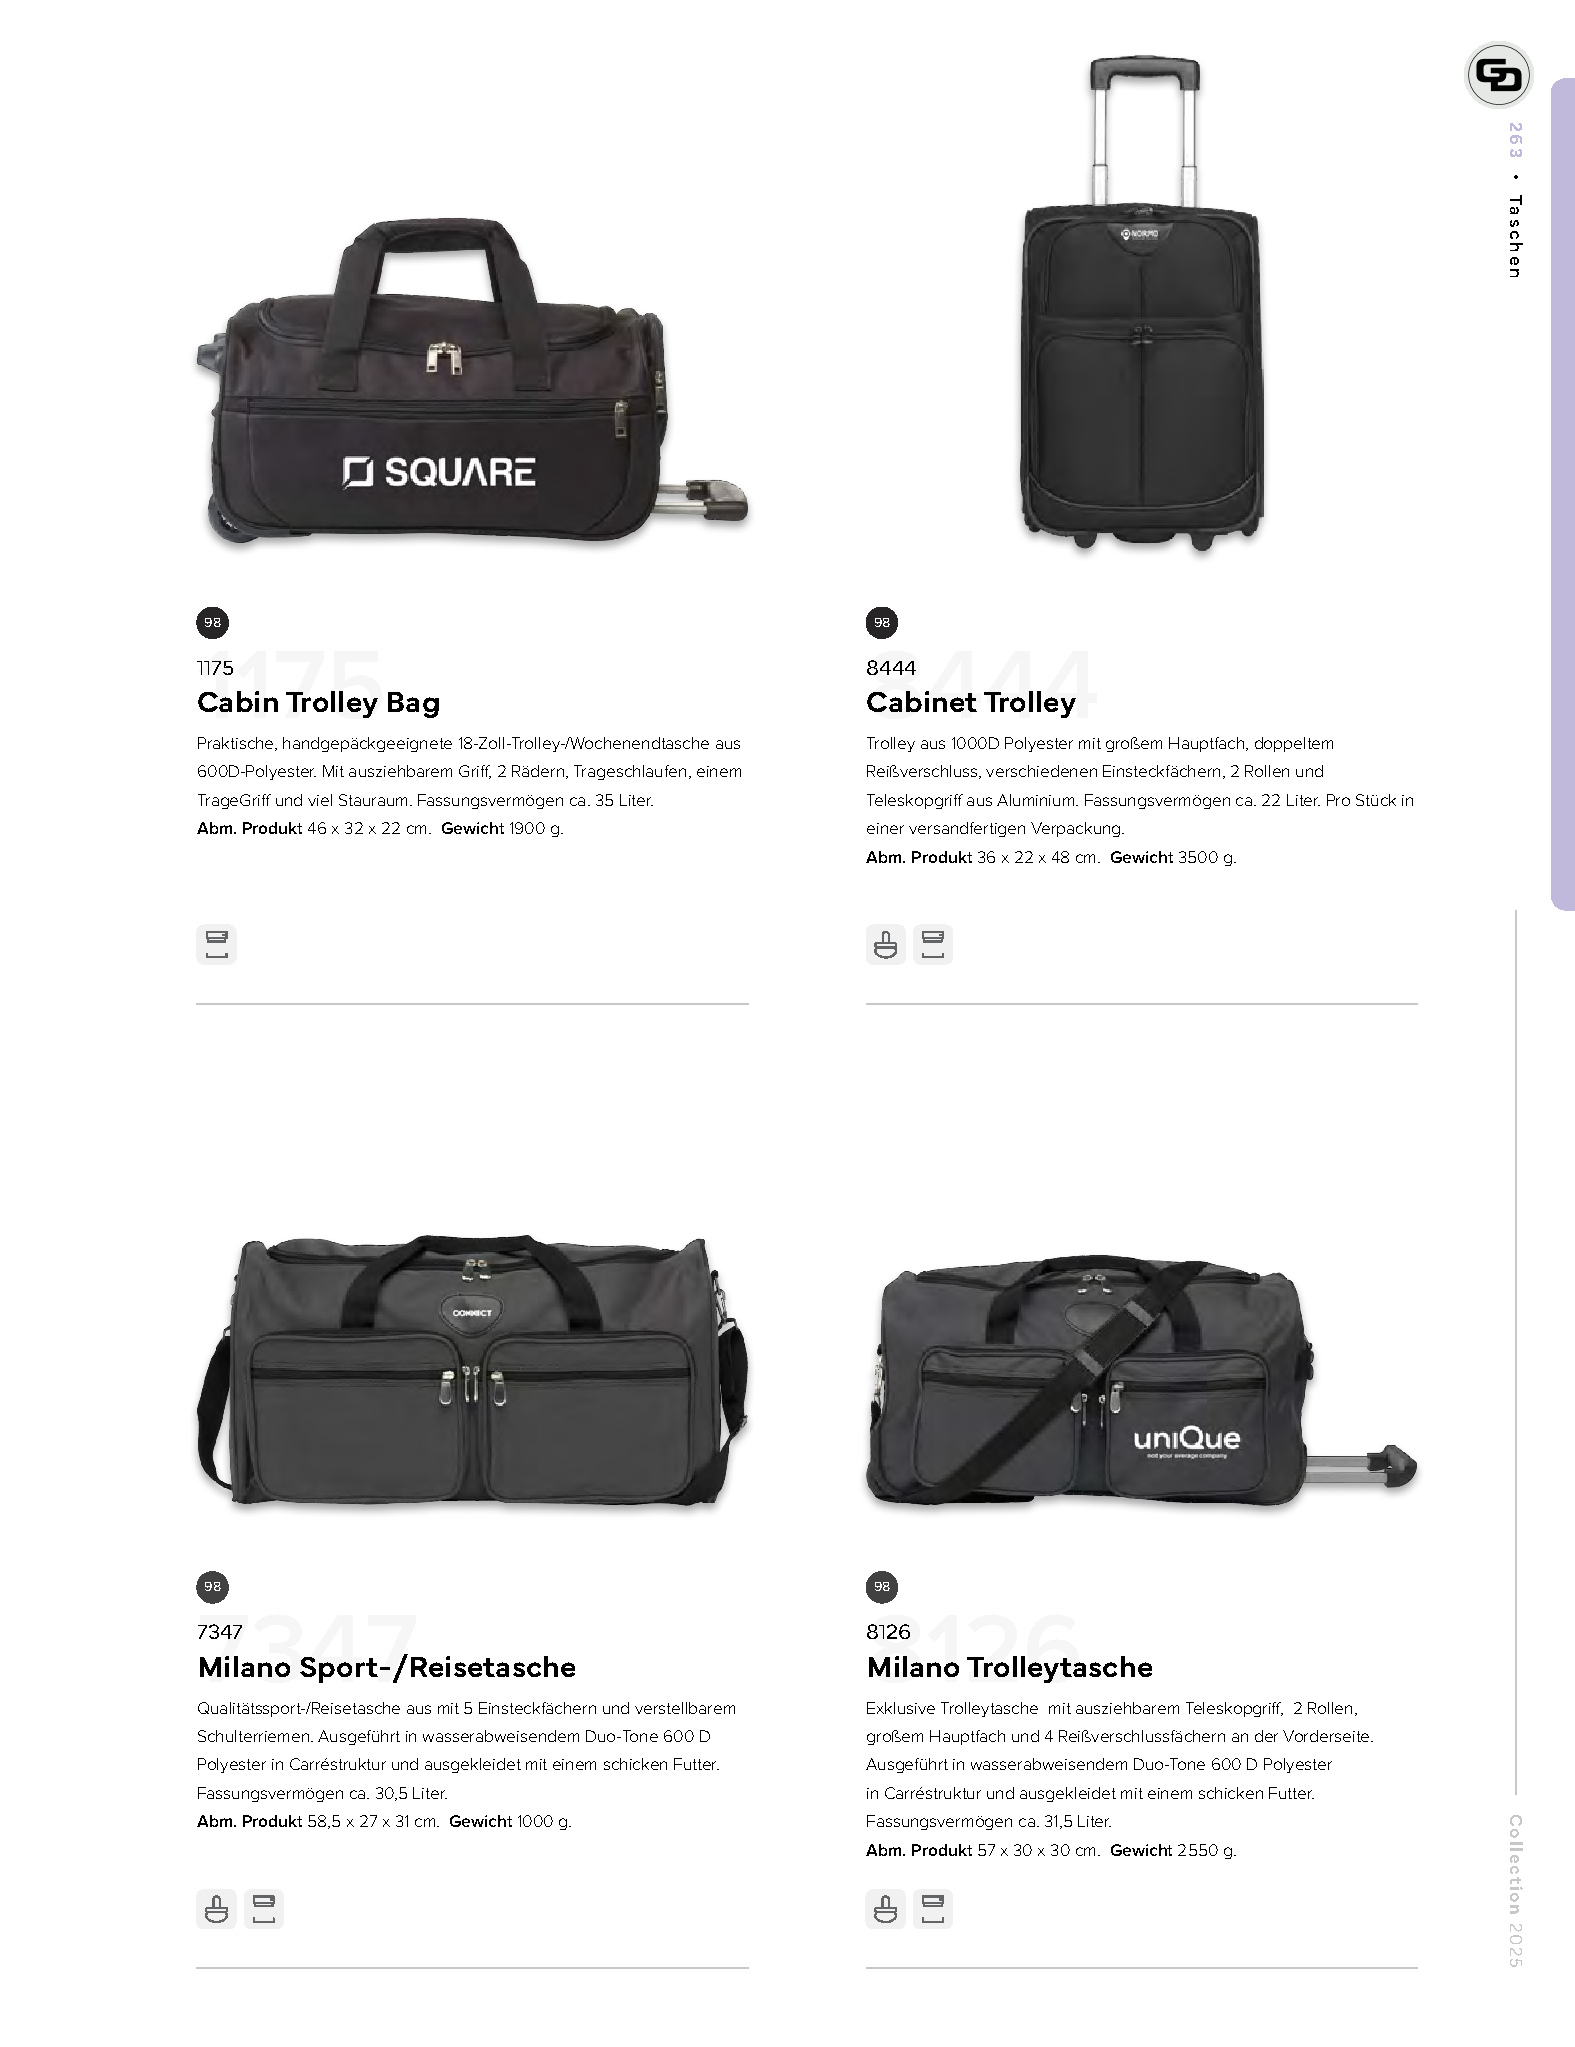This screenshot has height=2047, width=1575.
Task: Click the 98 badge above item 1175
Action: [x=212, y=622]
